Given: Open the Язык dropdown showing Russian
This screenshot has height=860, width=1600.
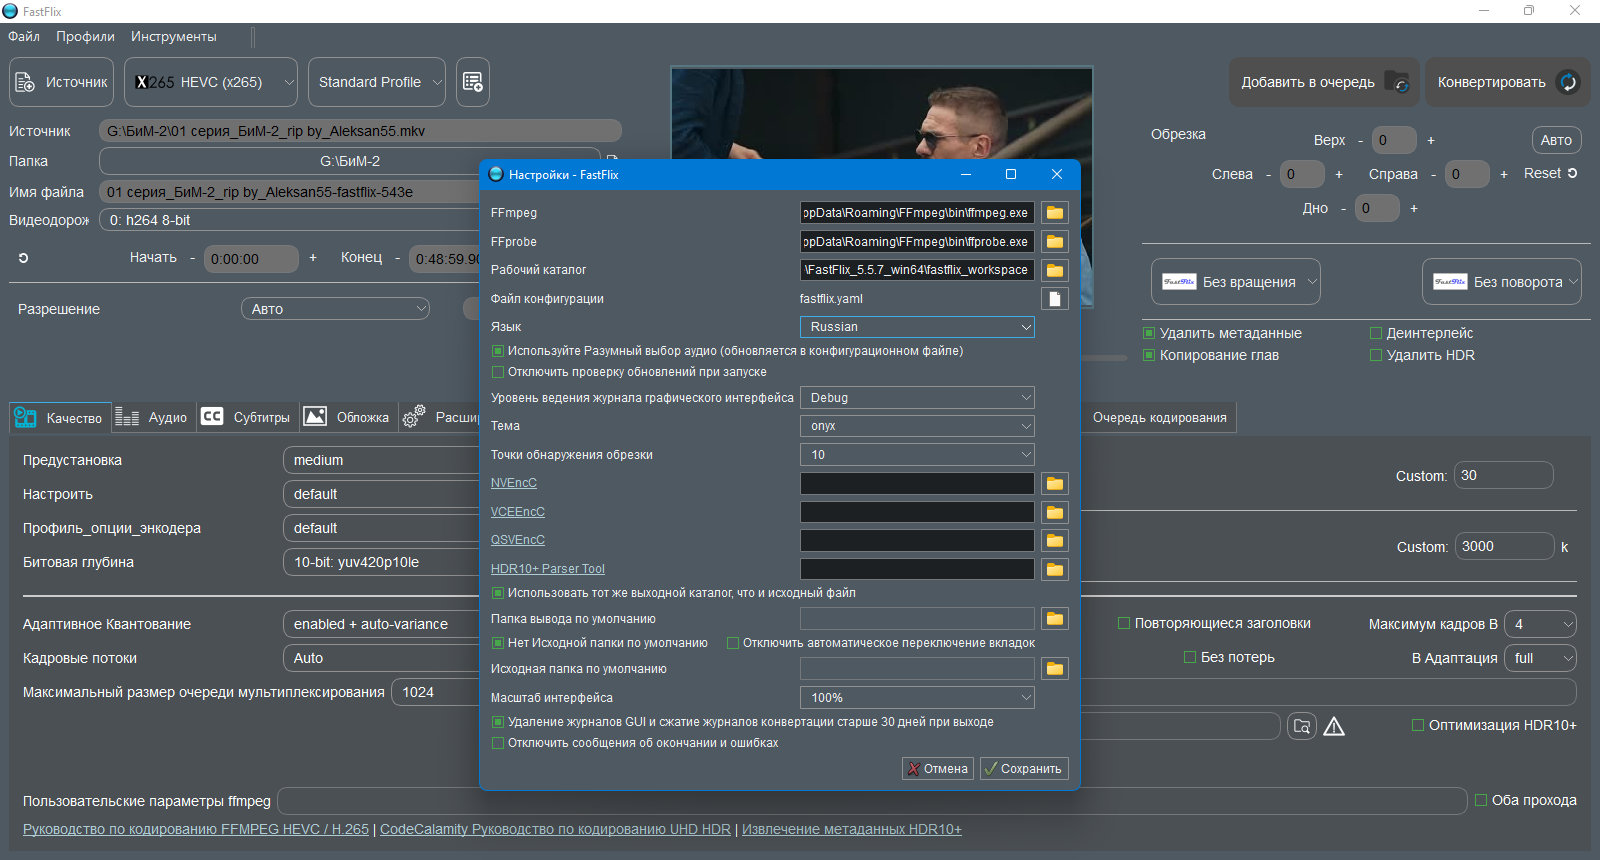Looking at the screenshot, I should pyautogui.click(x=917, y=327).
